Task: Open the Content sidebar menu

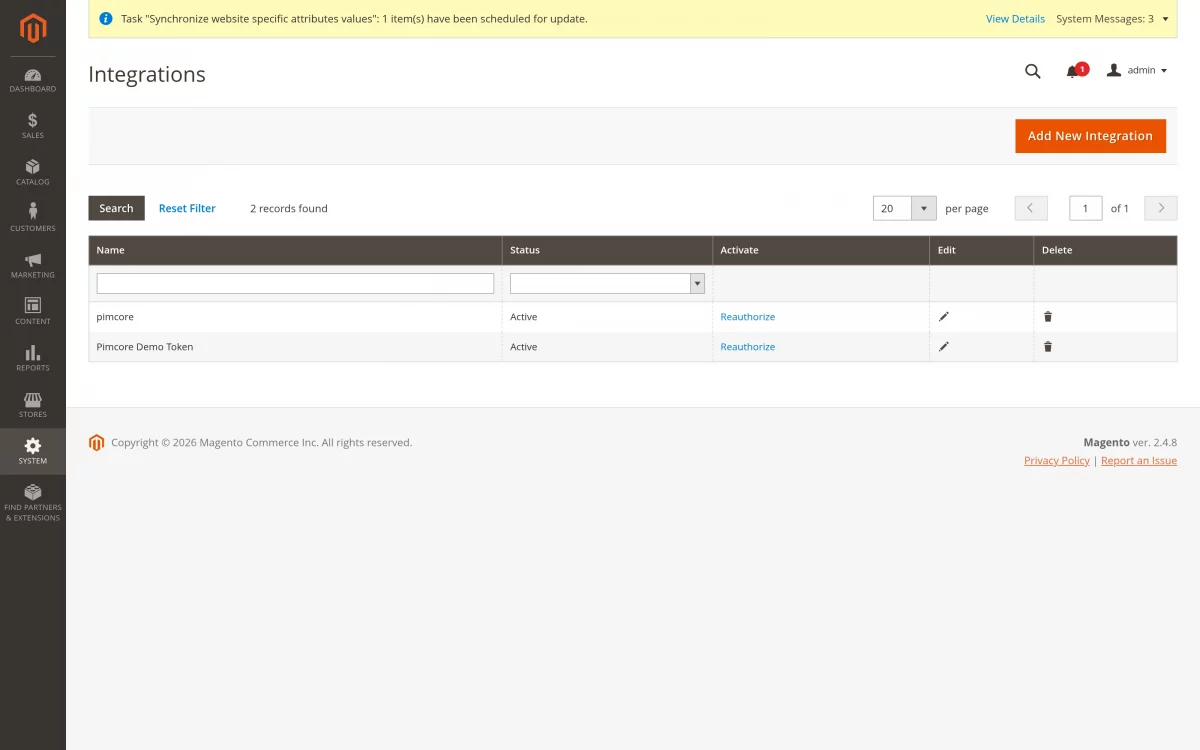Action: (33, 312)
